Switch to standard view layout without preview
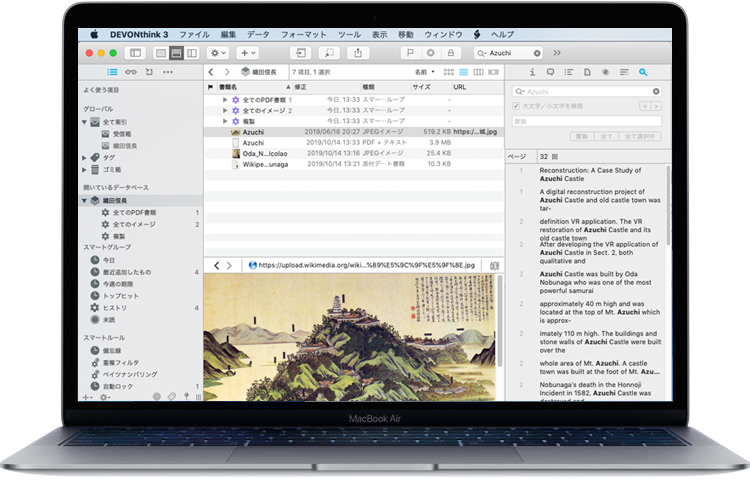The image size is (750, 485). pyautogui.click(x=161, y=53)
